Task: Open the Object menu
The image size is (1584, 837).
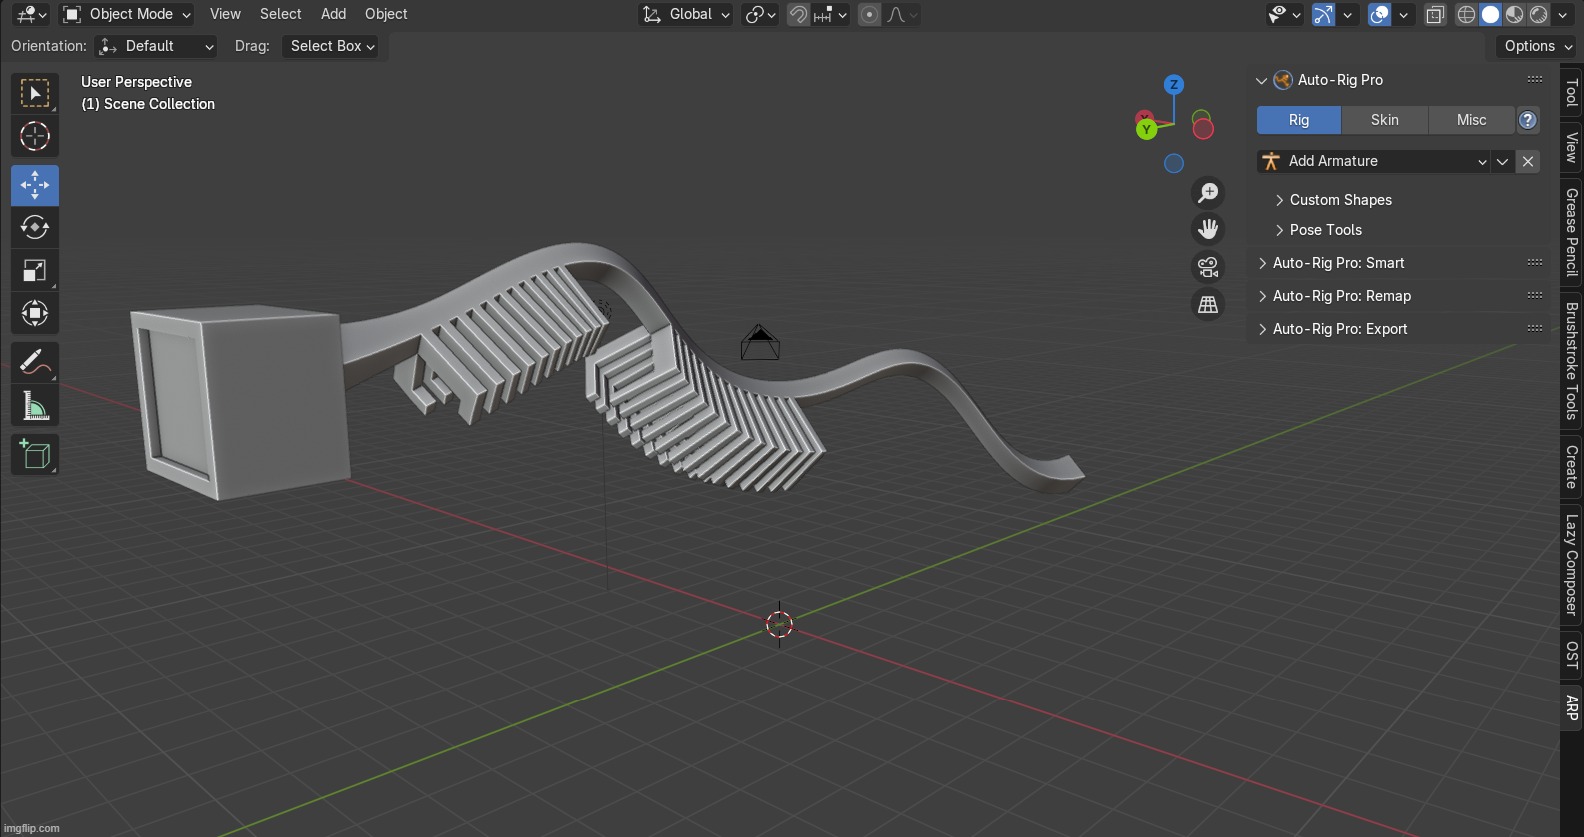Action: point(386,14)
